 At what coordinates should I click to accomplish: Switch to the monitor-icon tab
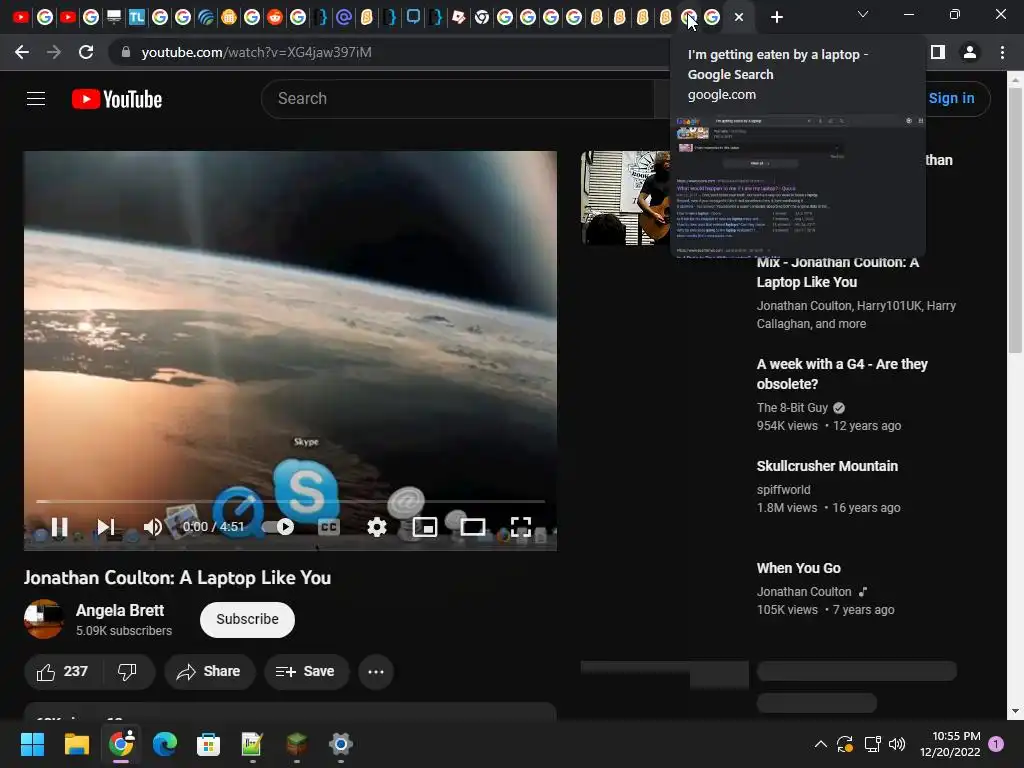[x=114, y=18]
